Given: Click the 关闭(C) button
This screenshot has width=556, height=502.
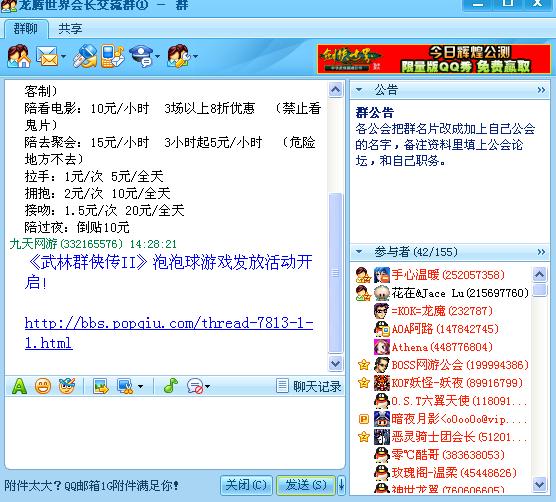Looking at the screenshot, I should pyautogui.click(x=246, y=485).
